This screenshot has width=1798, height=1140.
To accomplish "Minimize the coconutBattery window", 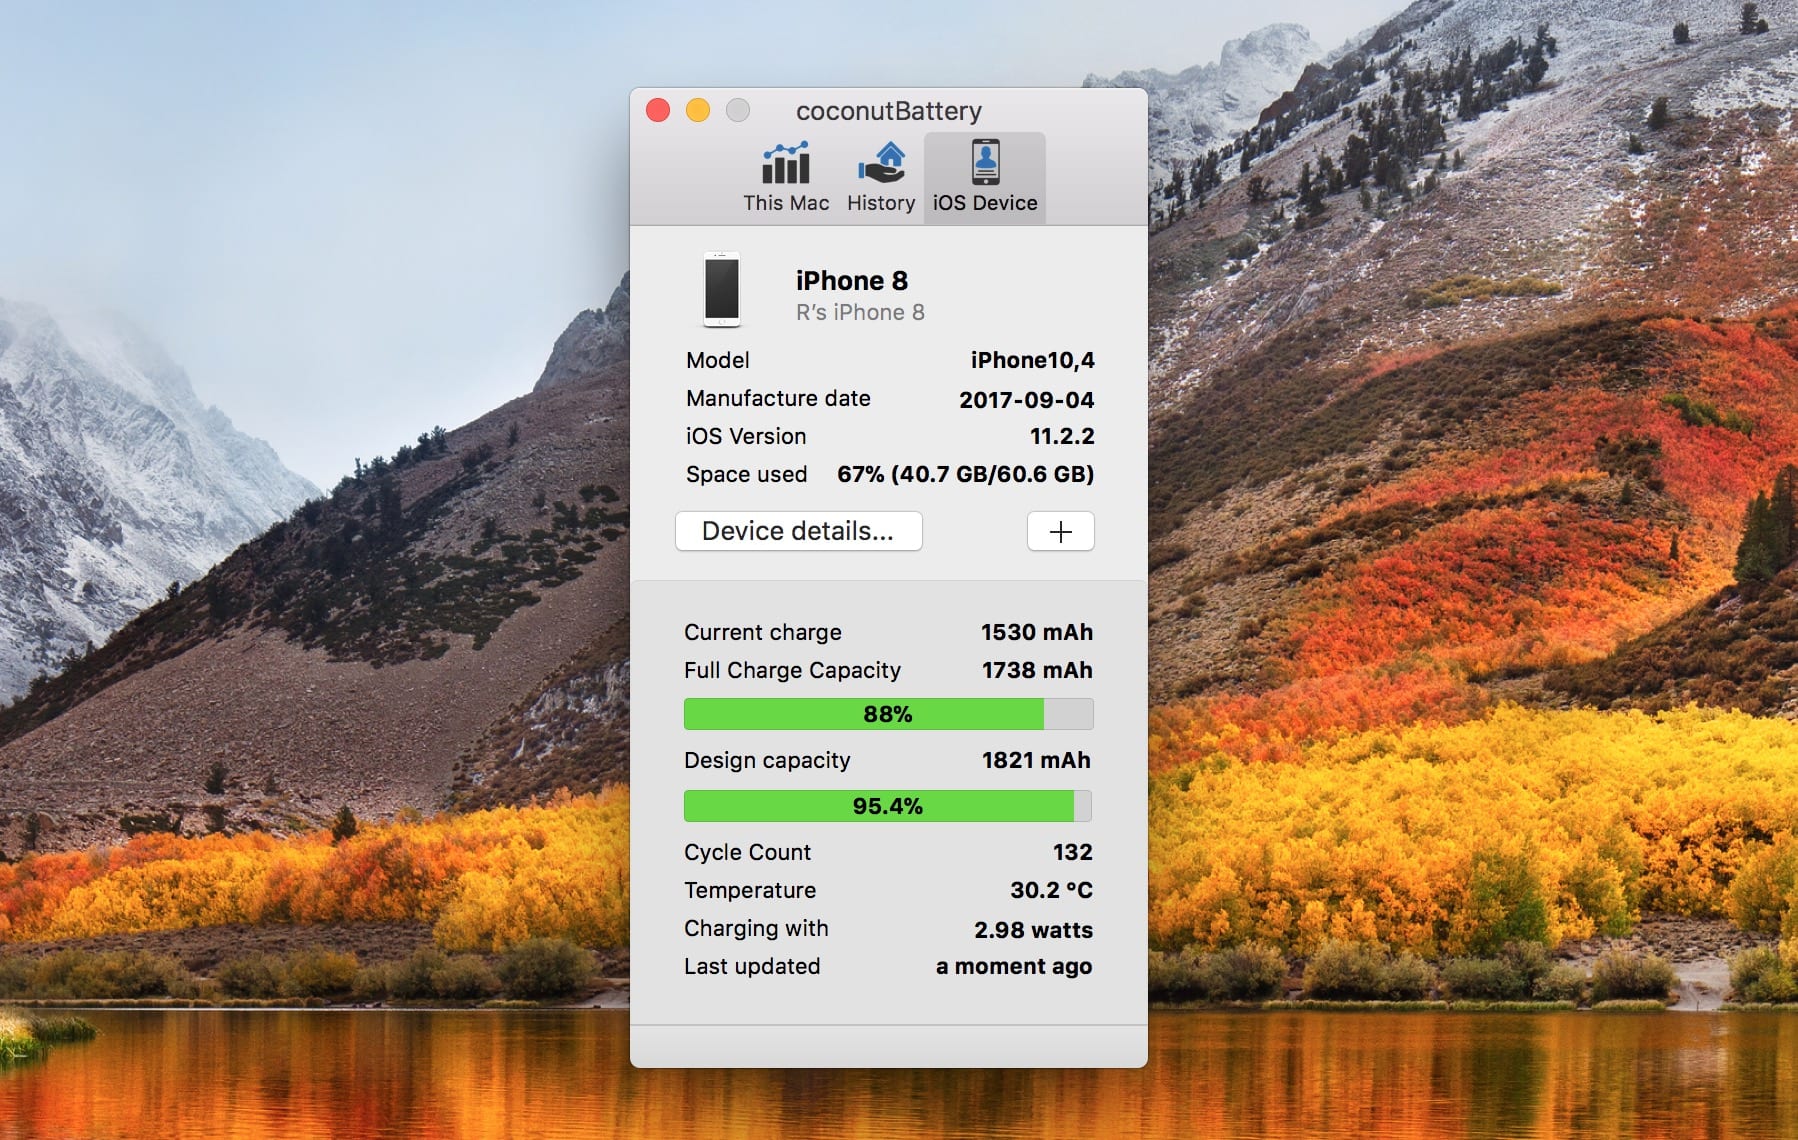I will 698,110.
